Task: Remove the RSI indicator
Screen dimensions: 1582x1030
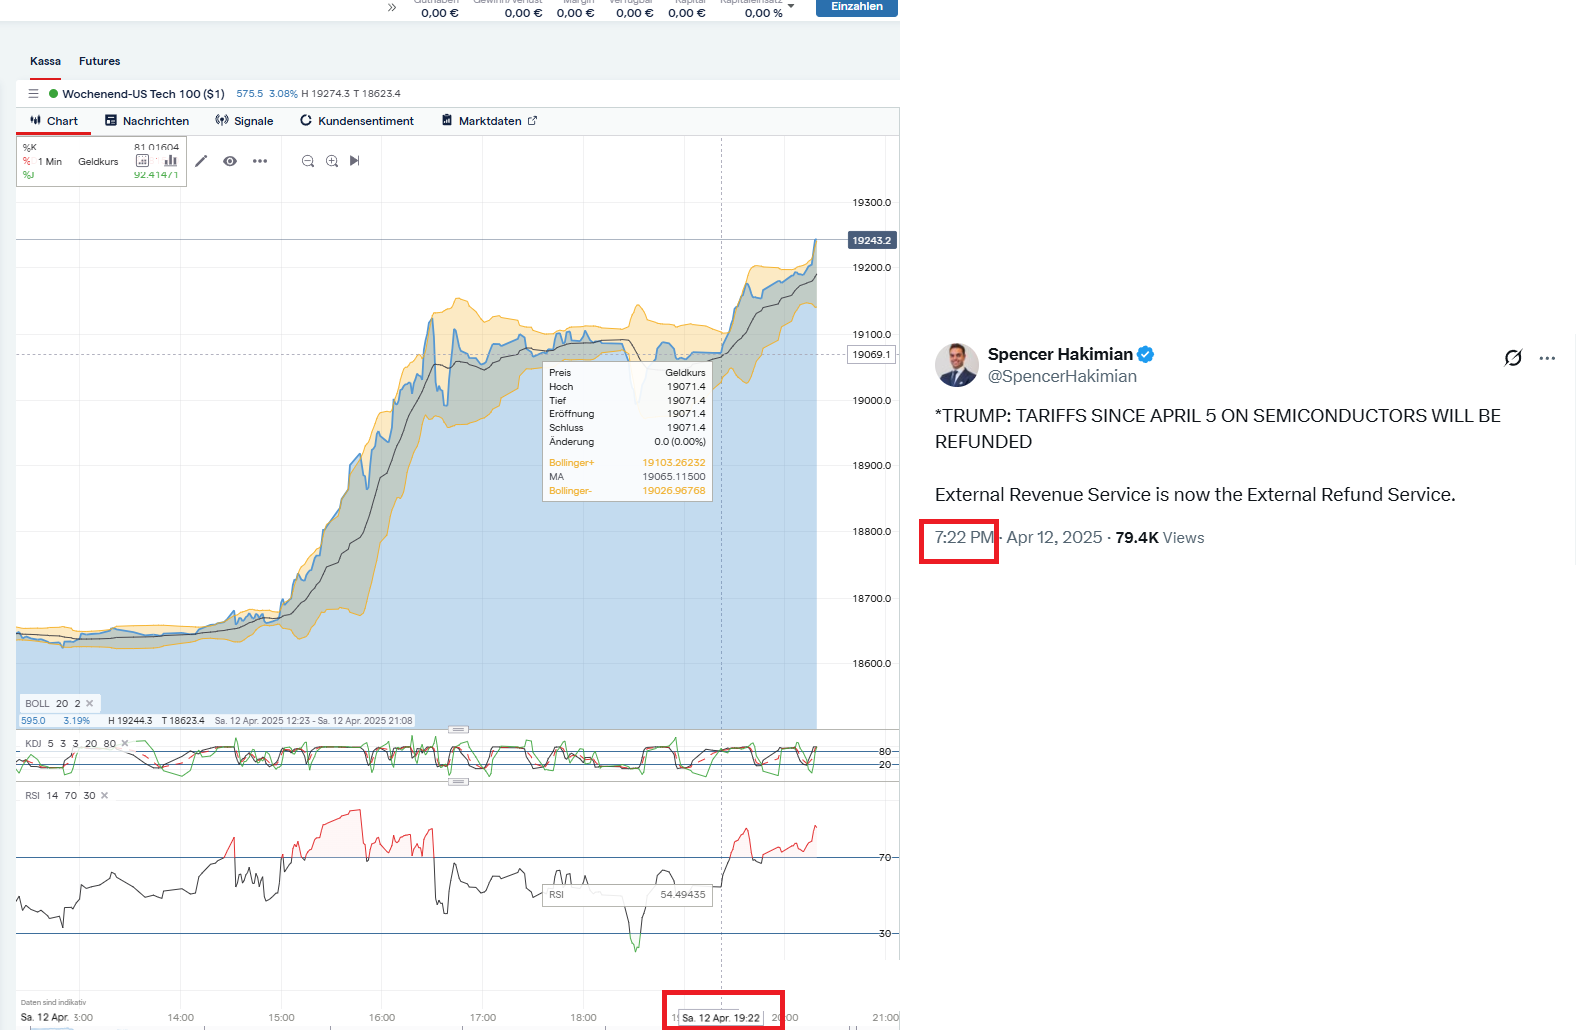Action: point(105,796)
